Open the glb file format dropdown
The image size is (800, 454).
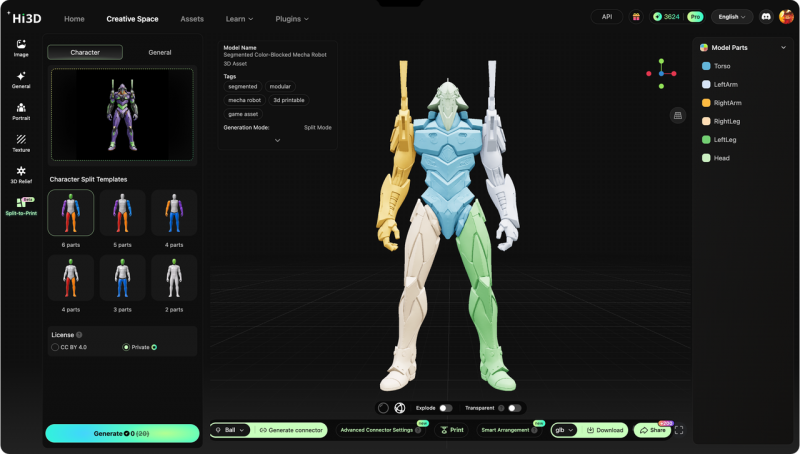point(564,430)
